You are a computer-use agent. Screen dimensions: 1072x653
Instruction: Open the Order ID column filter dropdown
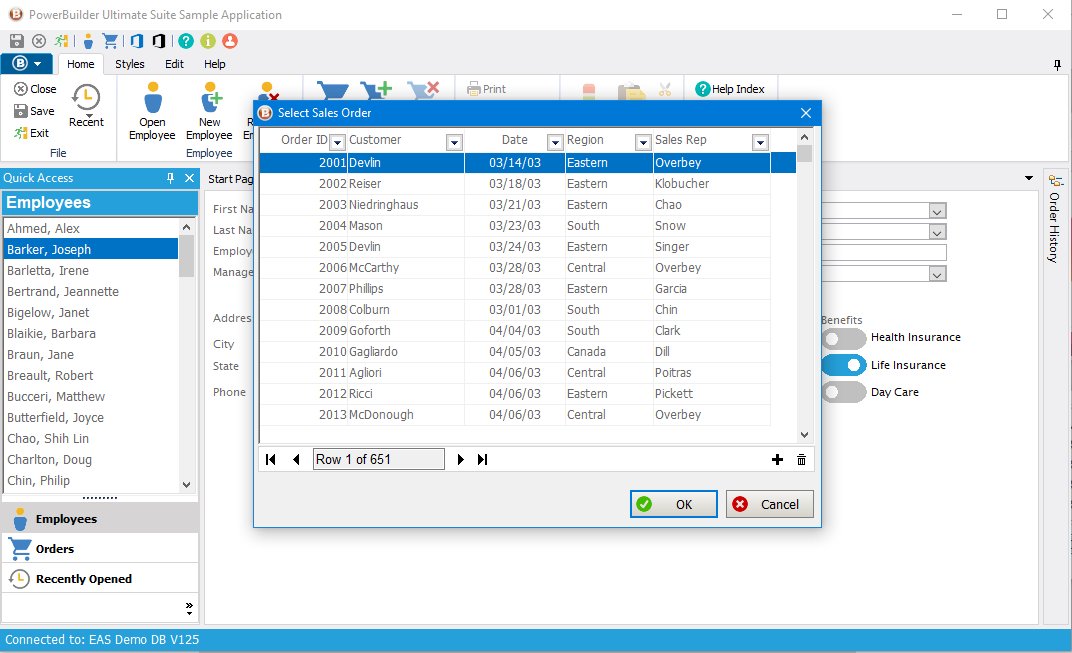point(337,142)
